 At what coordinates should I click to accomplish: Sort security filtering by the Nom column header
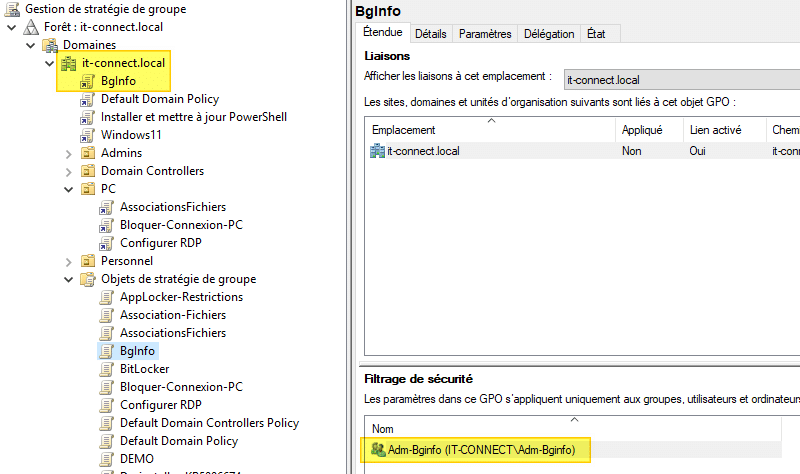pos(573,429)
